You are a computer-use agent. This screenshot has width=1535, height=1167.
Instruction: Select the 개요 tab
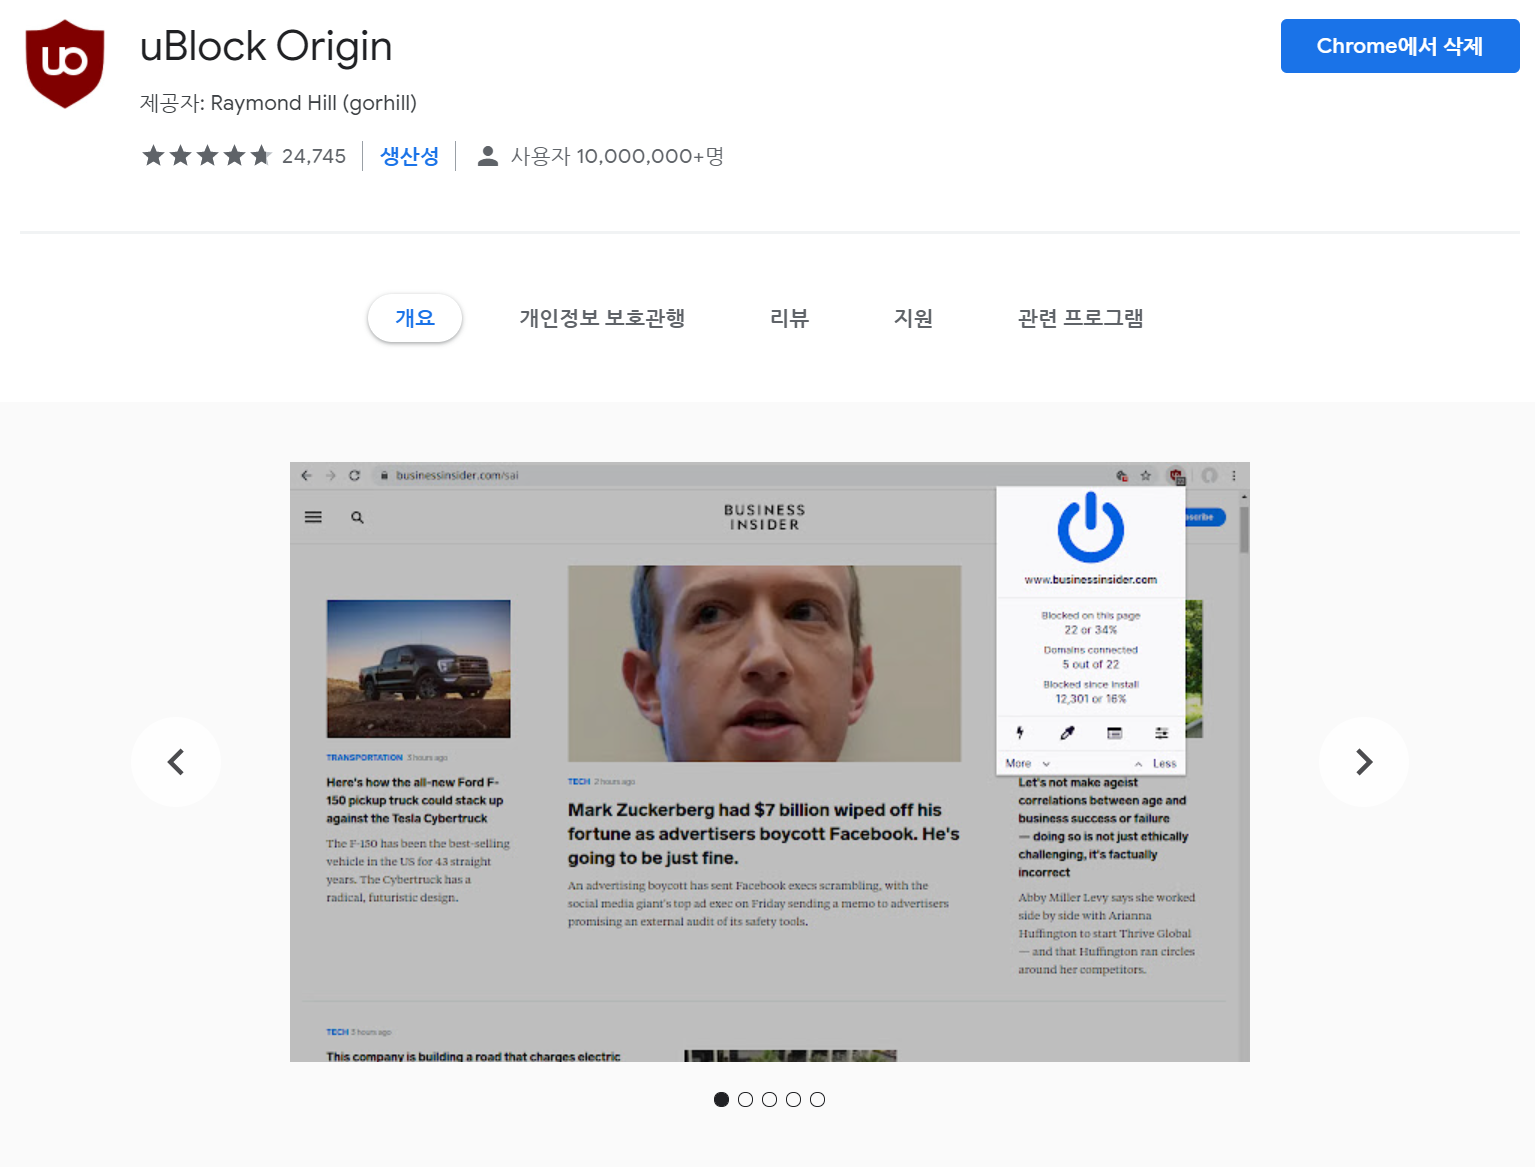pyautogui.click(x=415, y=318)
